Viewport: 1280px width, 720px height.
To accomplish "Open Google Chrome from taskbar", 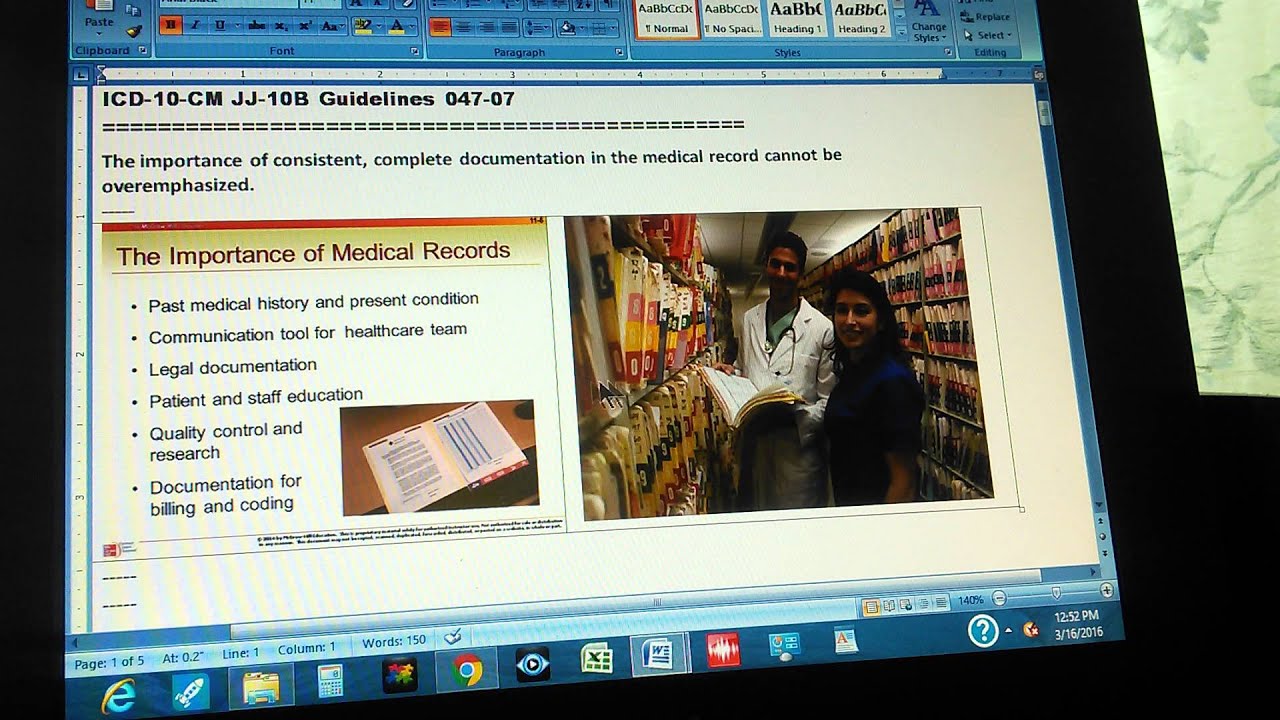I will coord(466,671).
